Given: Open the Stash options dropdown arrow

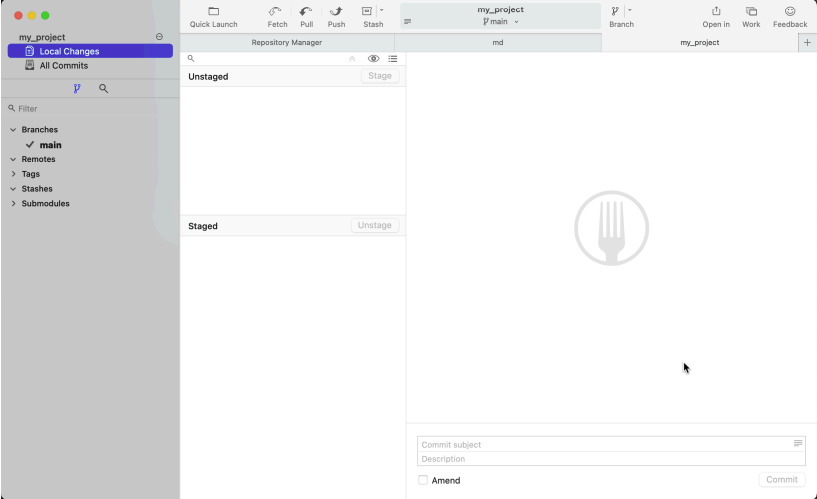Looking at the screenshot, I should (x=381, y=10).
